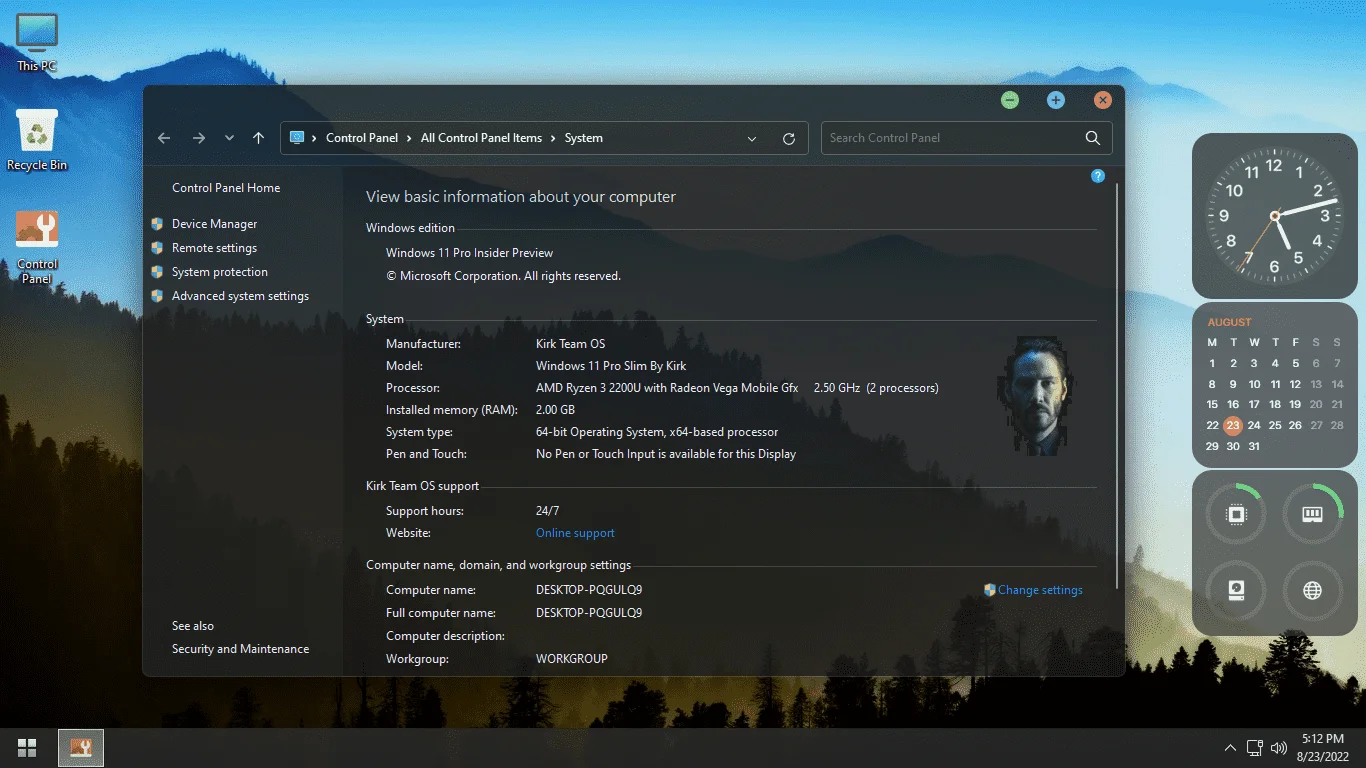Expand the chevron after Control Panel breadcrumb
Image resolution: width=1366 pixels, height=768 pixels.
click(409, 138)
